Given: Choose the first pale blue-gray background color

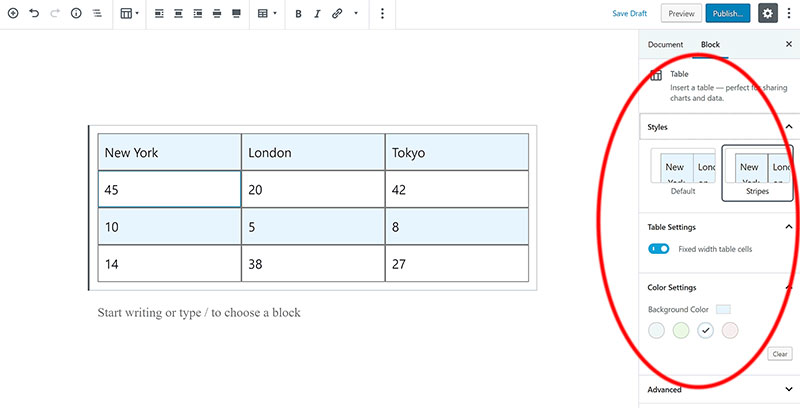Looking at the screenshot, I should 657,330.
